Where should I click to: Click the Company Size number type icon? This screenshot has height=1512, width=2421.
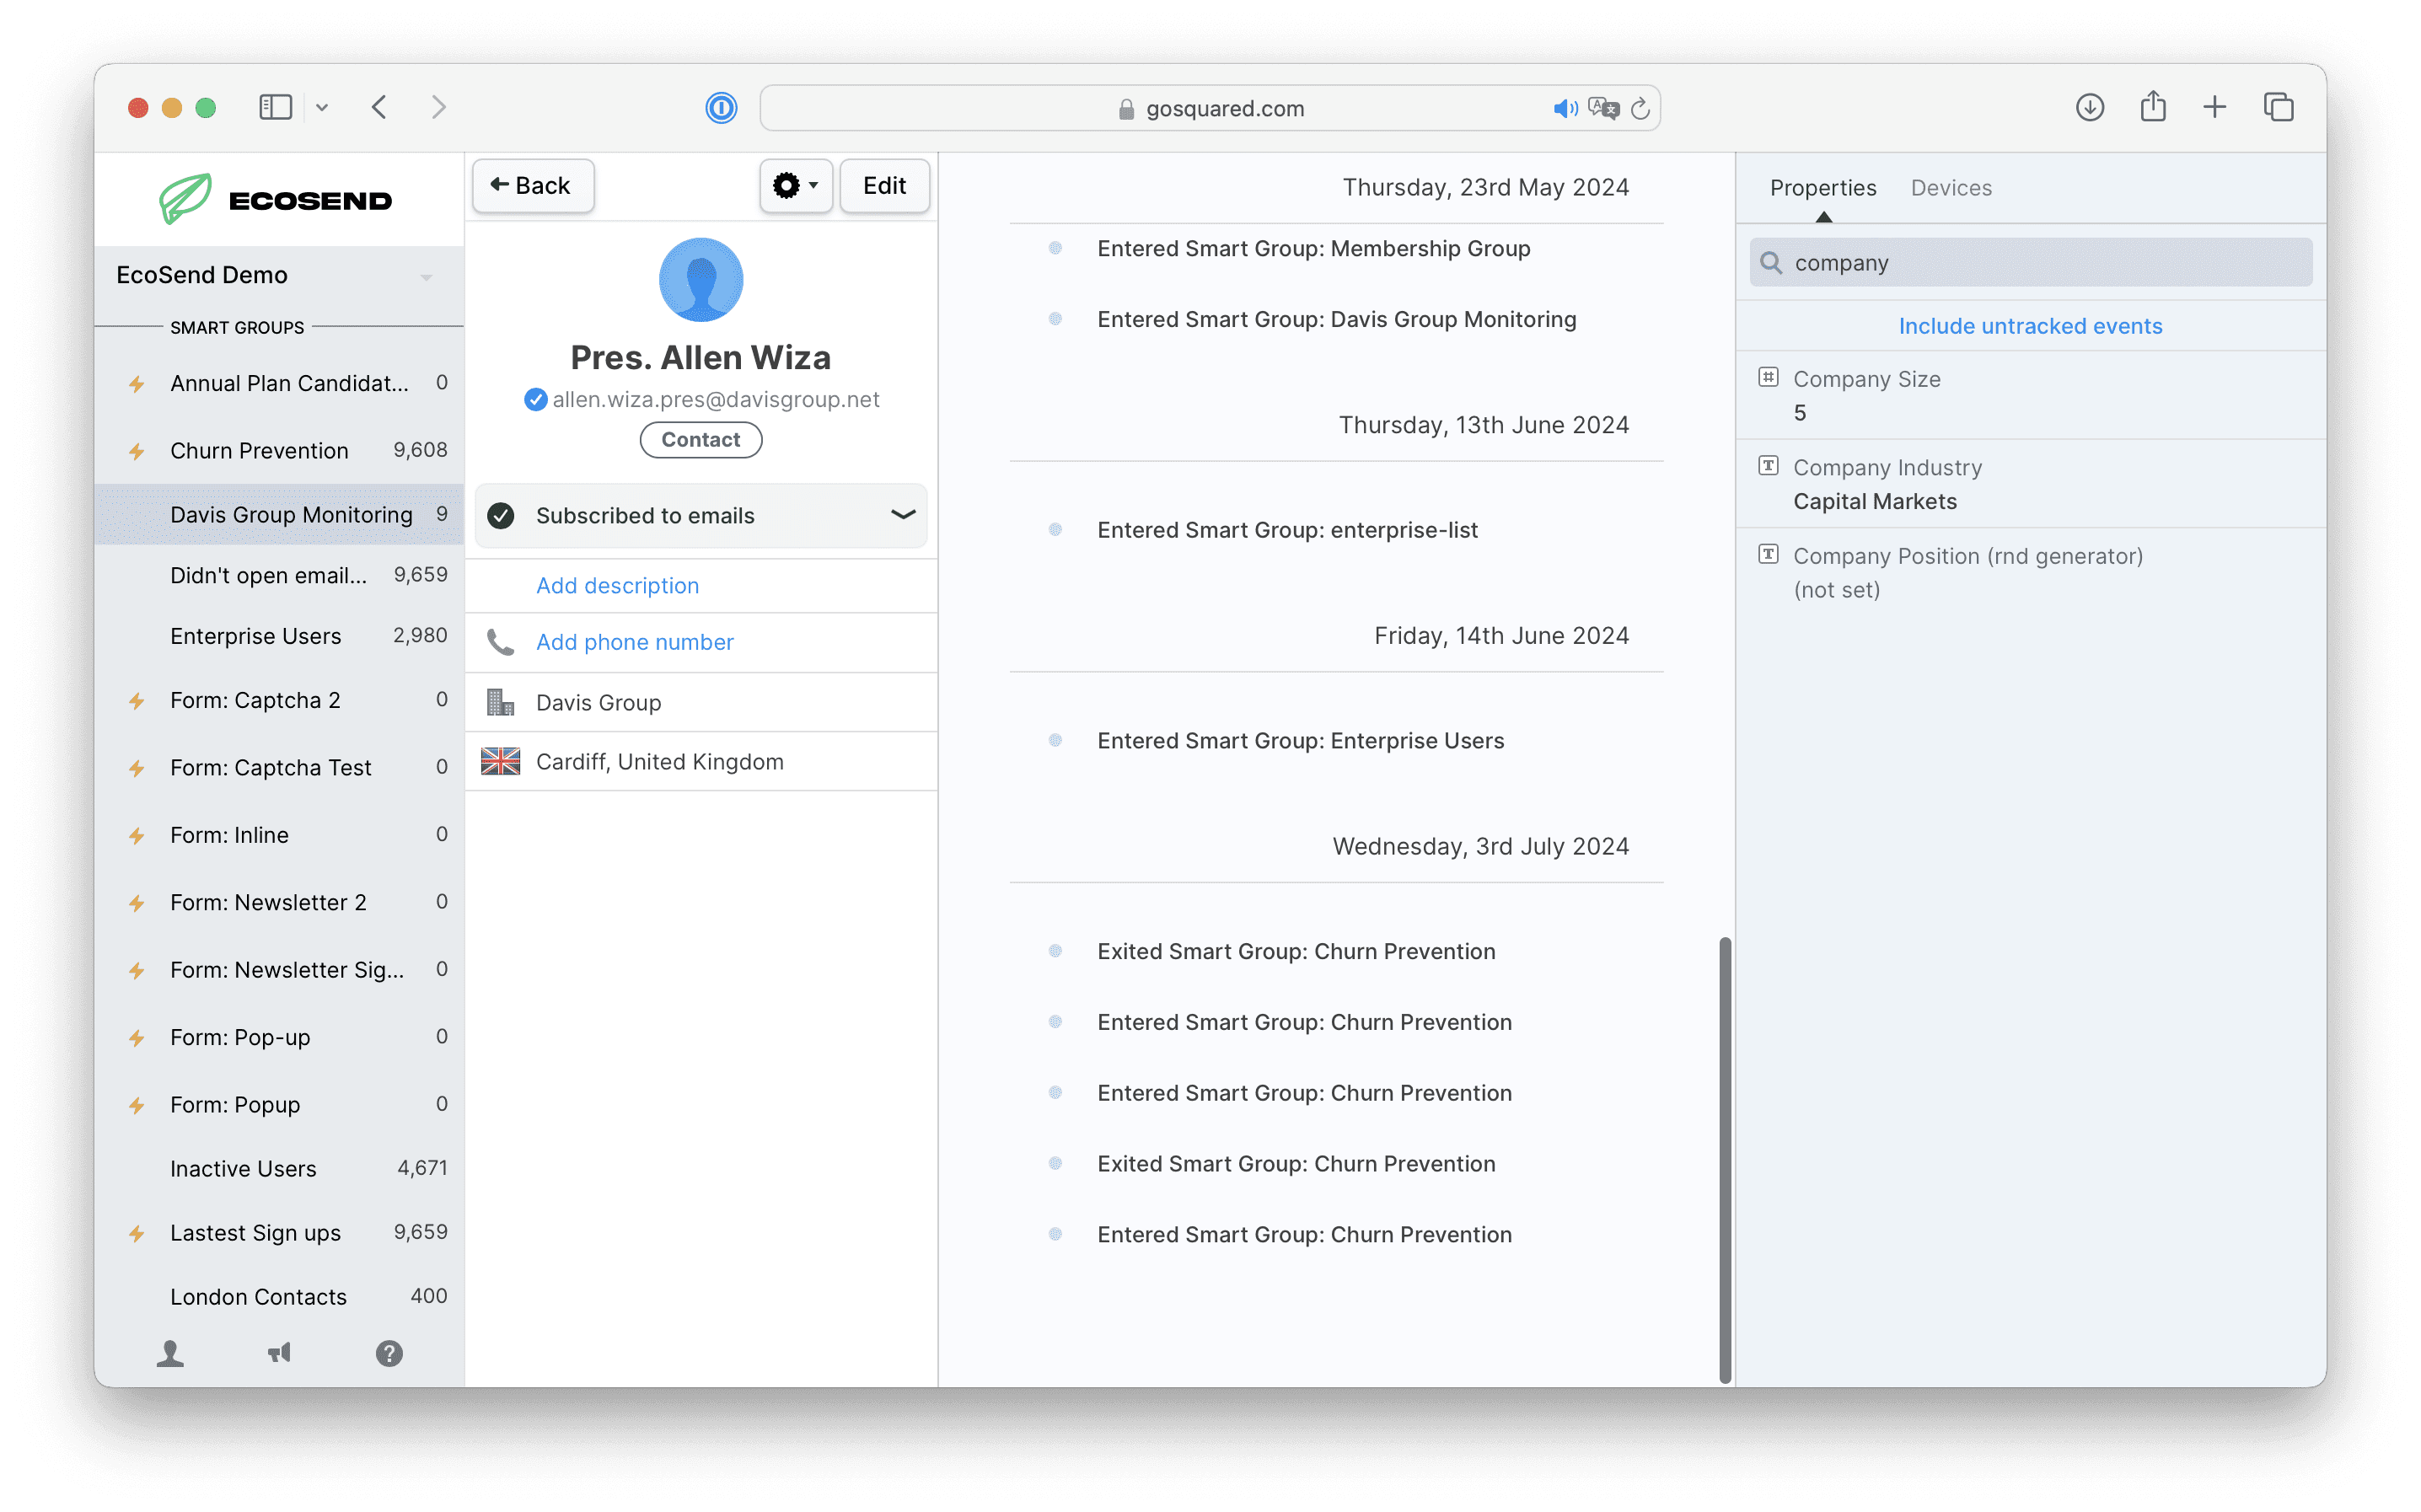pyautogui.click(x=1768, y=377)
